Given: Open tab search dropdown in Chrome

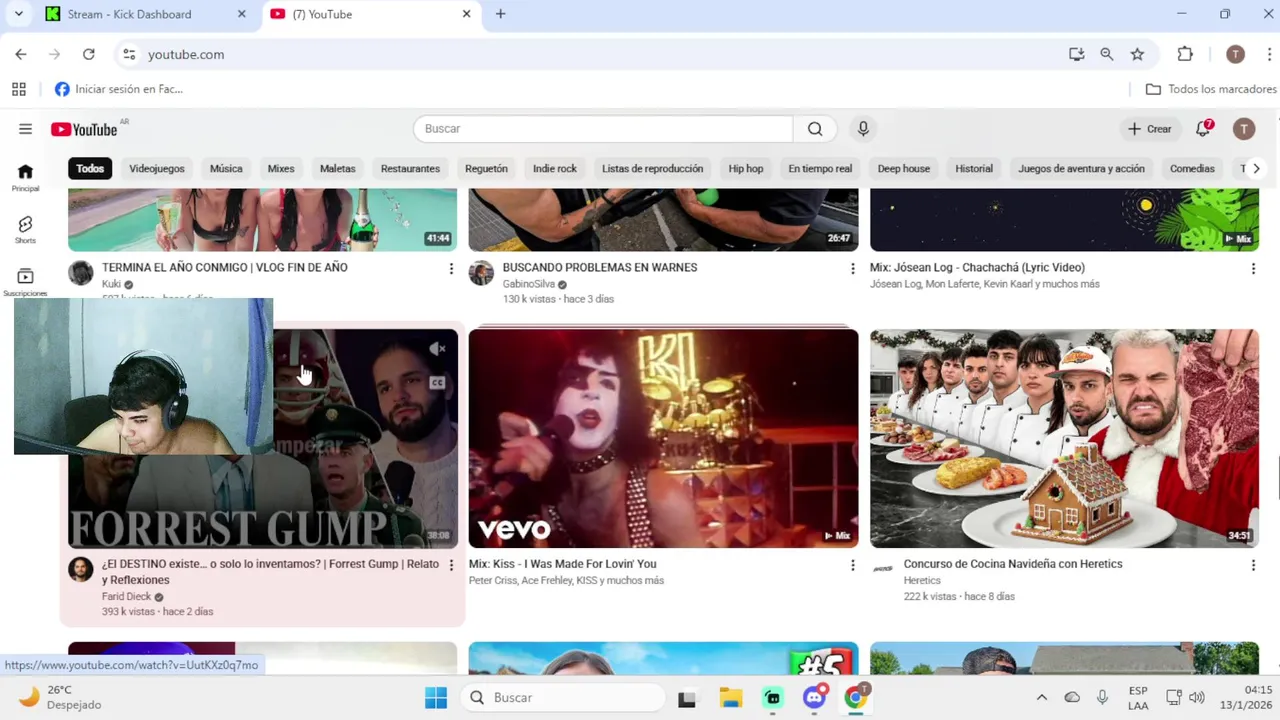Looking at the screenshot, I should [18, 14].
